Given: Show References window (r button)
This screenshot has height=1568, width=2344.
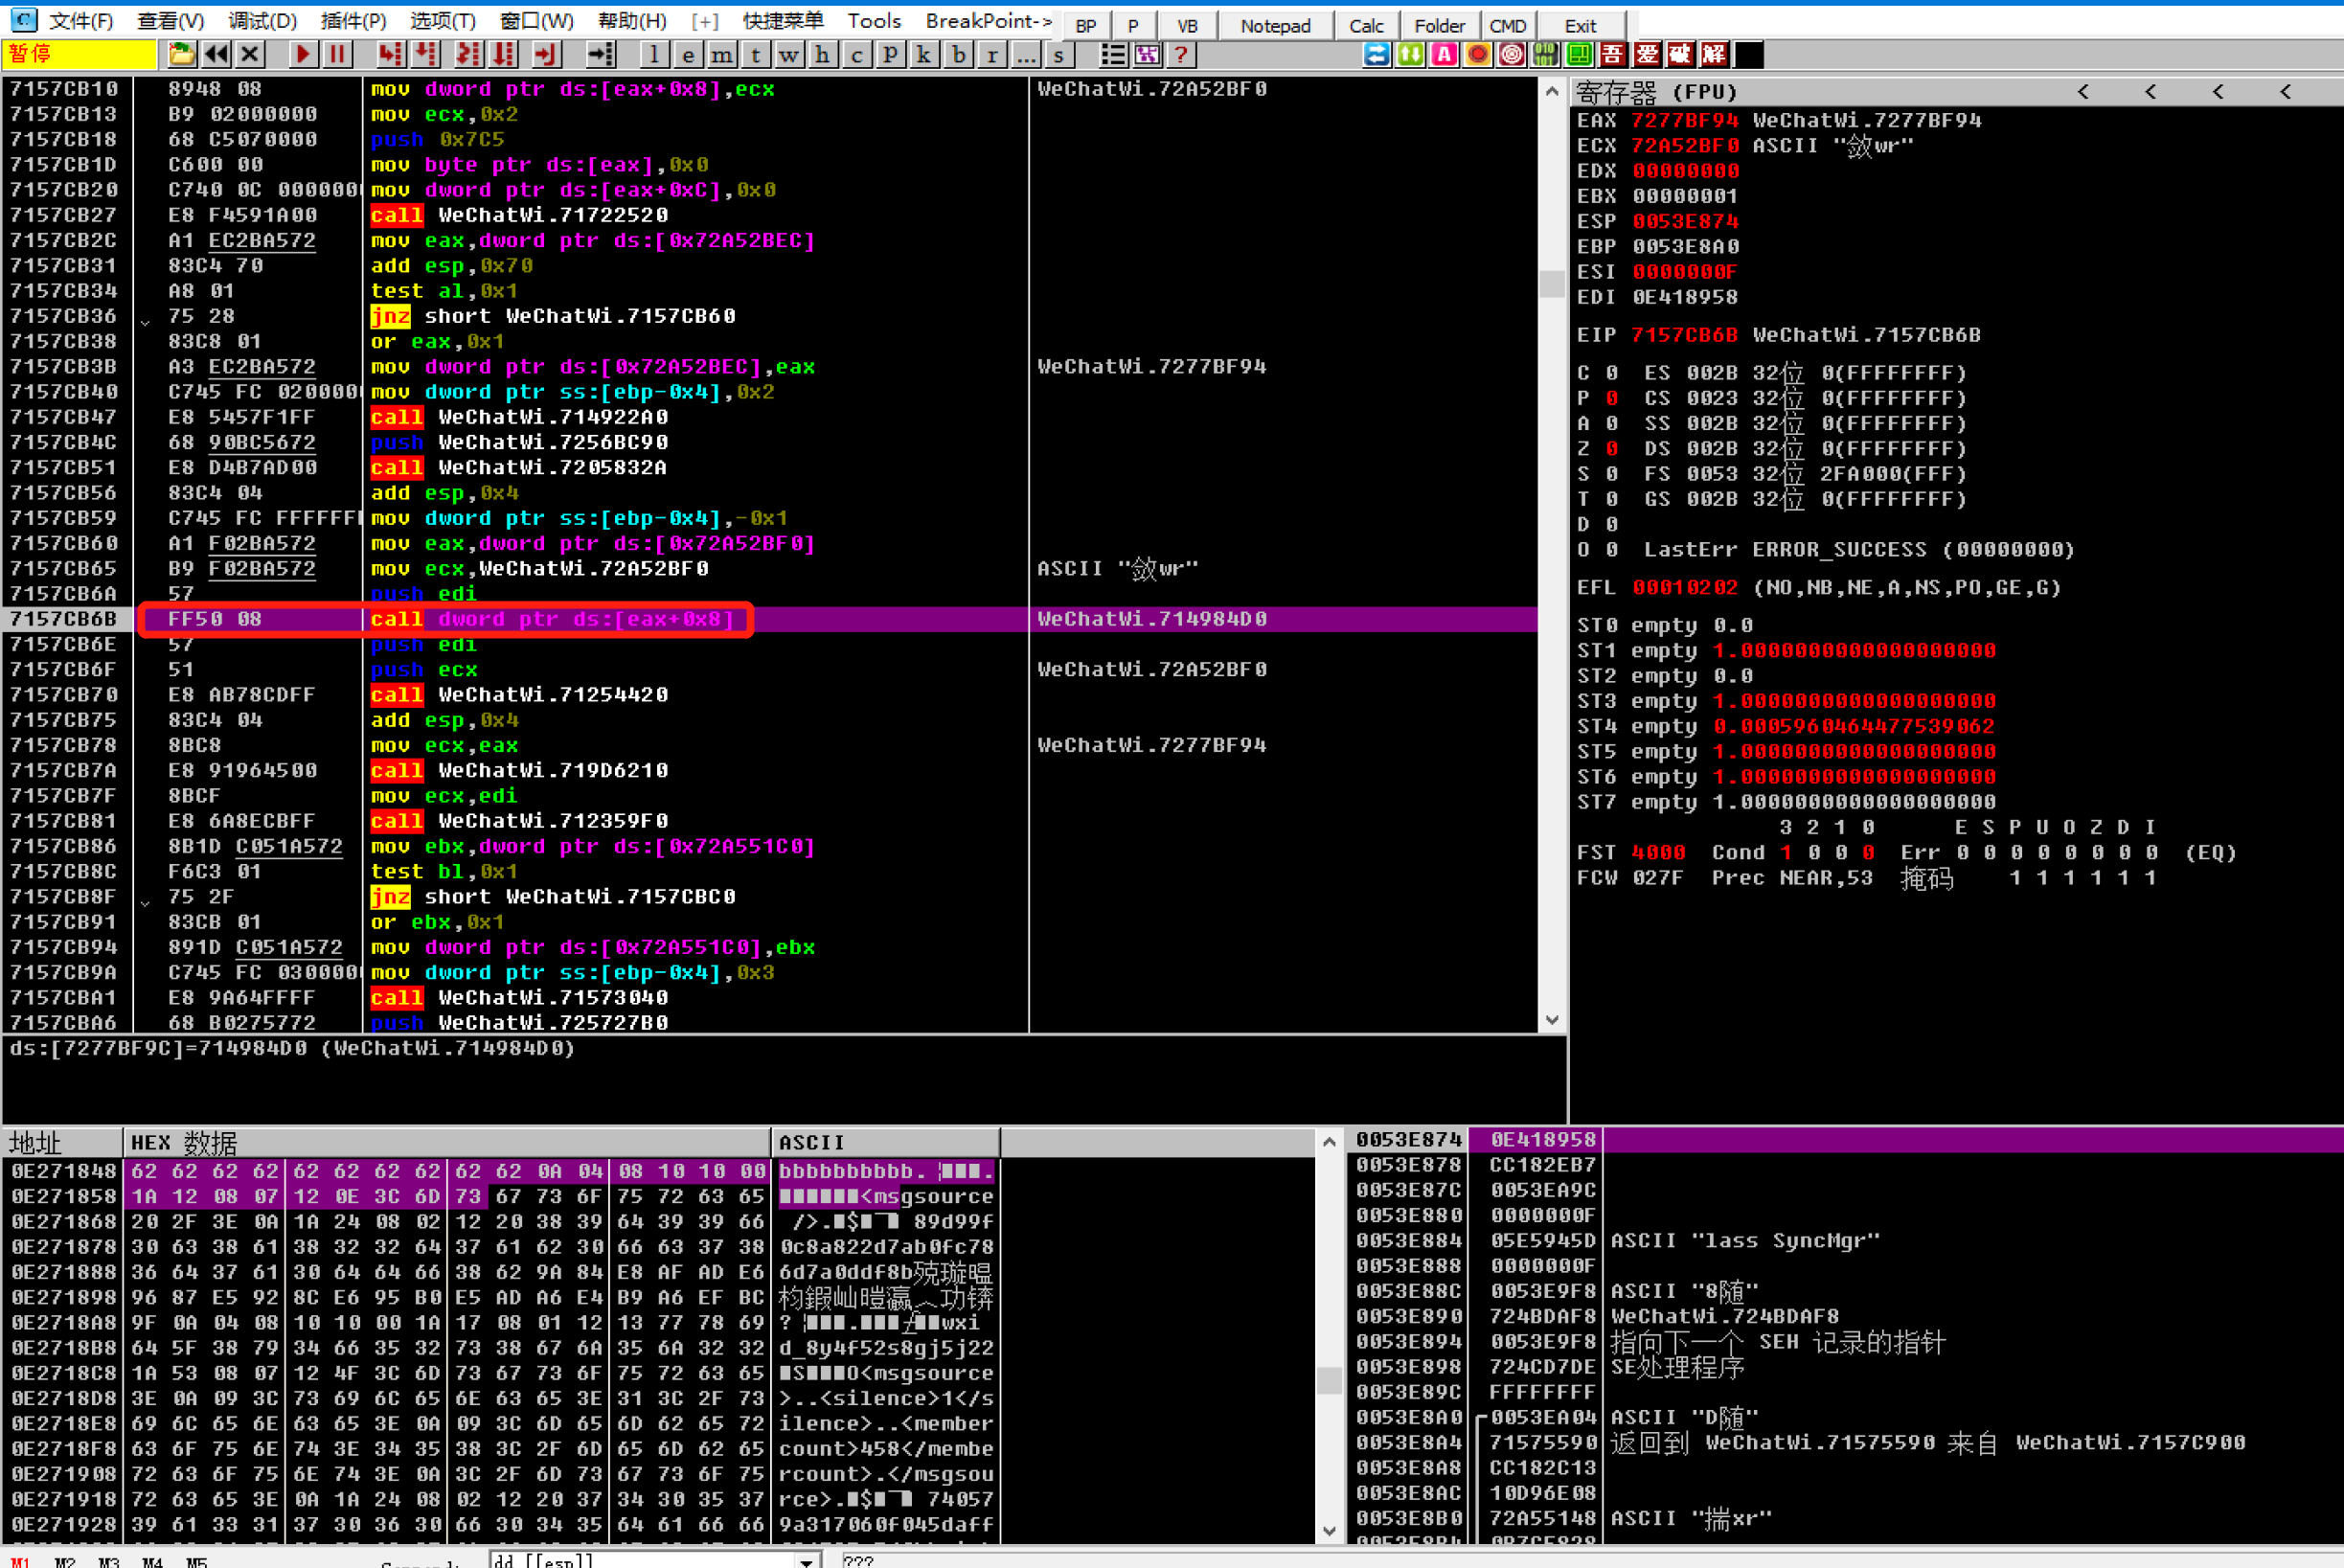Looking at the screenshot, I should (x=992, y=55).
